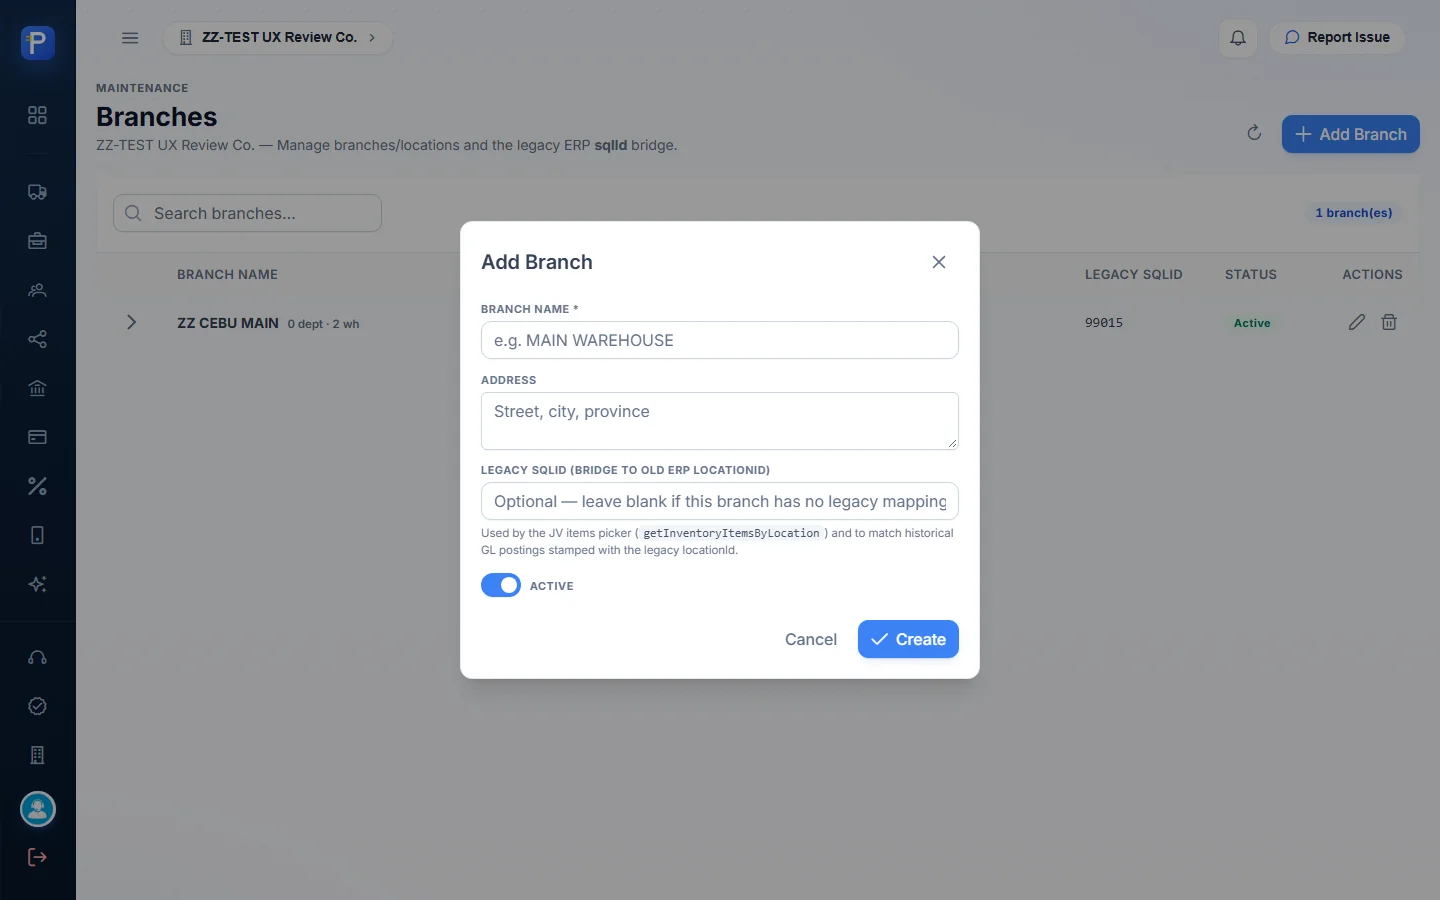Open the mobile device sidebar icon
1440x900 pixels.
(x=38, y=535)
